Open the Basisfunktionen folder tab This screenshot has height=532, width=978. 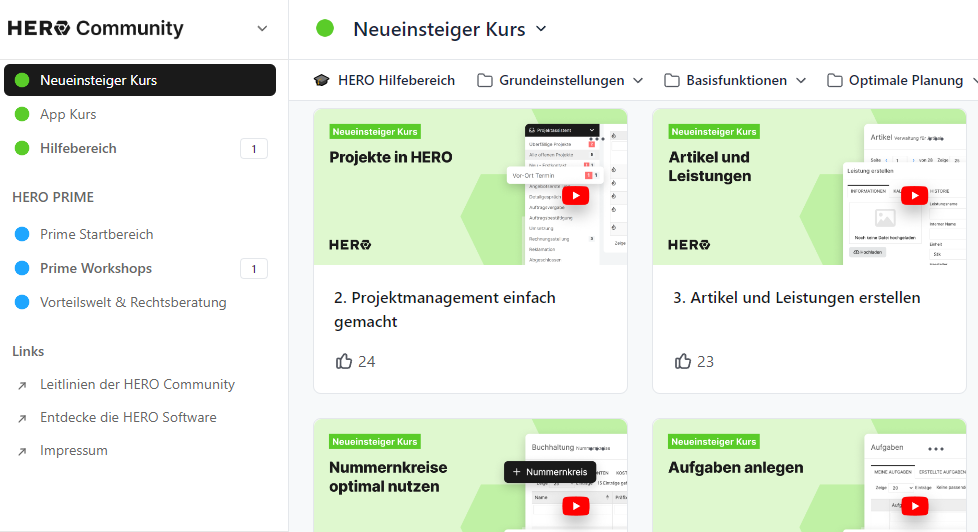[x=735, y=80]
